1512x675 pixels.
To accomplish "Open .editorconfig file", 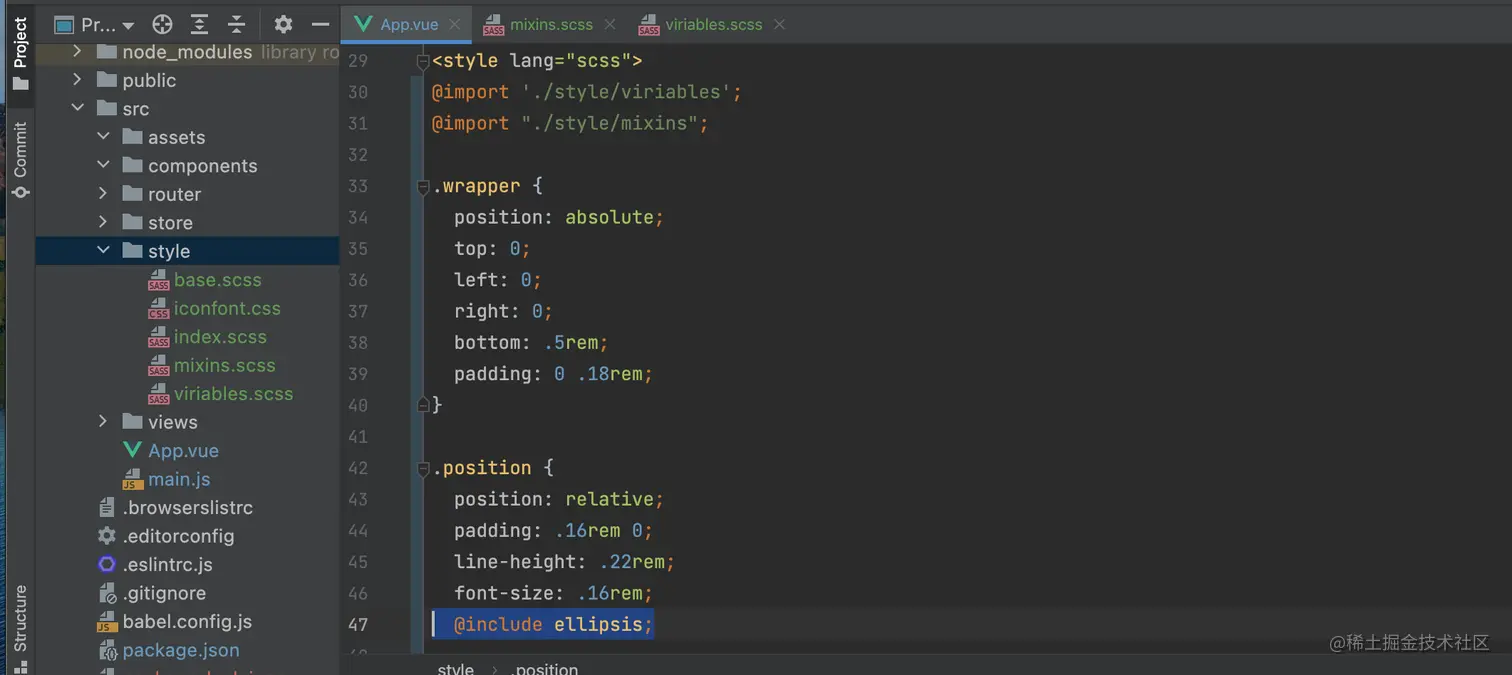I will 178,536.
